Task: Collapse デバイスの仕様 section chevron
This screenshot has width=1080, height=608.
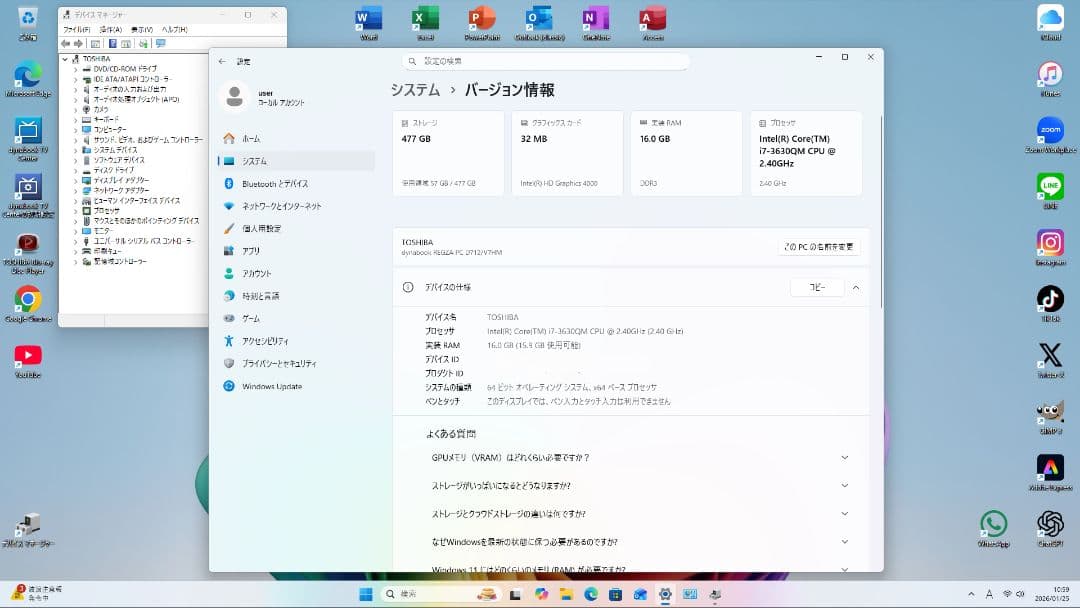Action: point(856,287)
